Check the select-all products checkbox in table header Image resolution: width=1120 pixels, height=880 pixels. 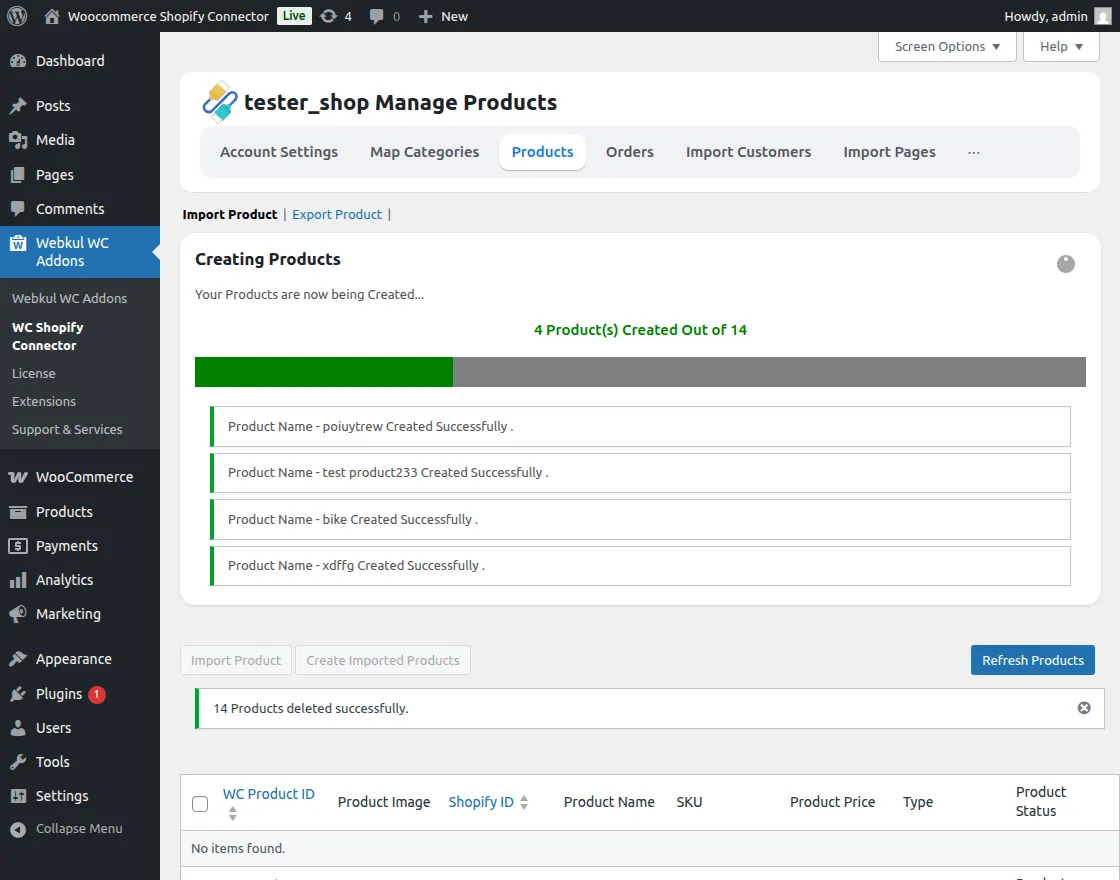(x=200, y=803)
